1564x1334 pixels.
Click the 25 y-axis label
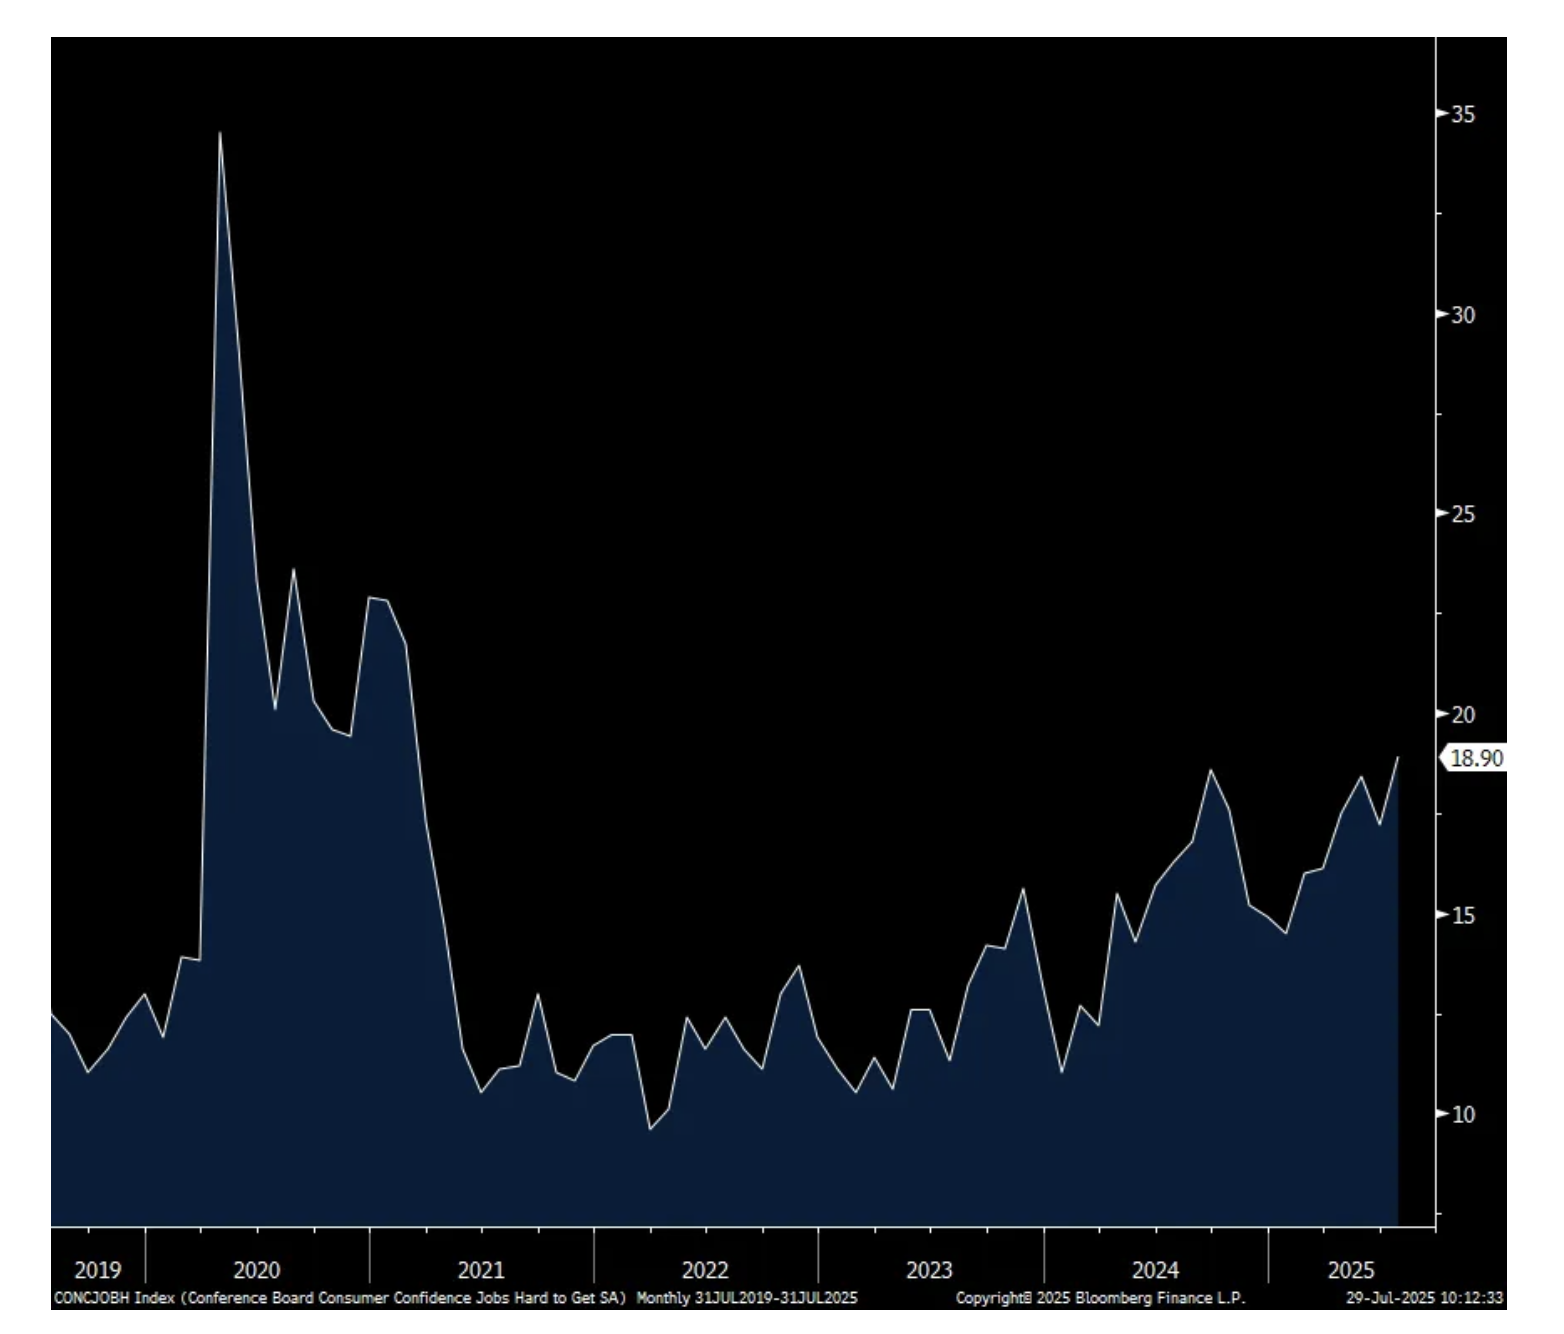(x=1462, y=514)
